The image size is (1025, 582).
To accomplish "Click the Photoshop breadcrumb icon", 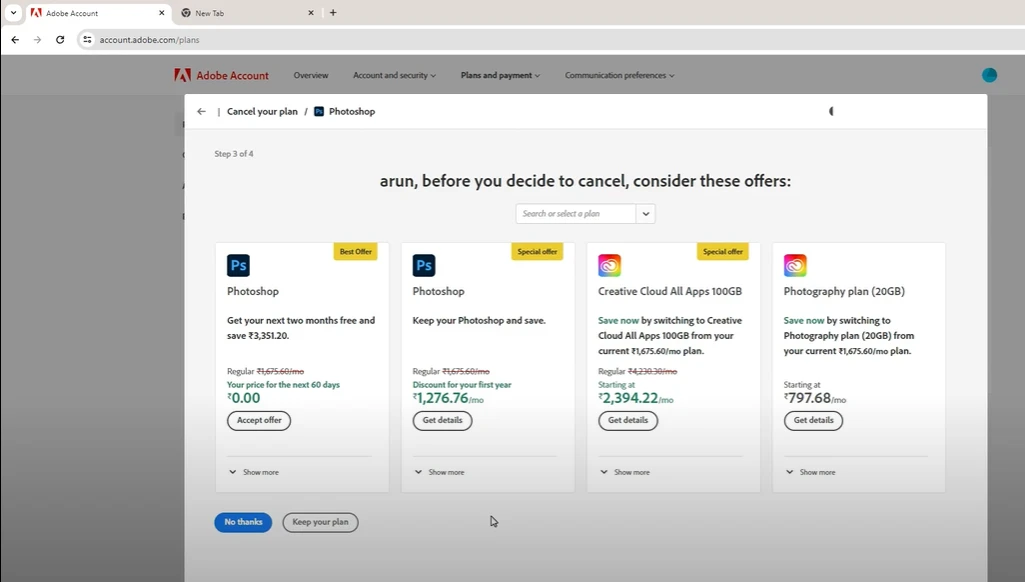I will point(319,111).
